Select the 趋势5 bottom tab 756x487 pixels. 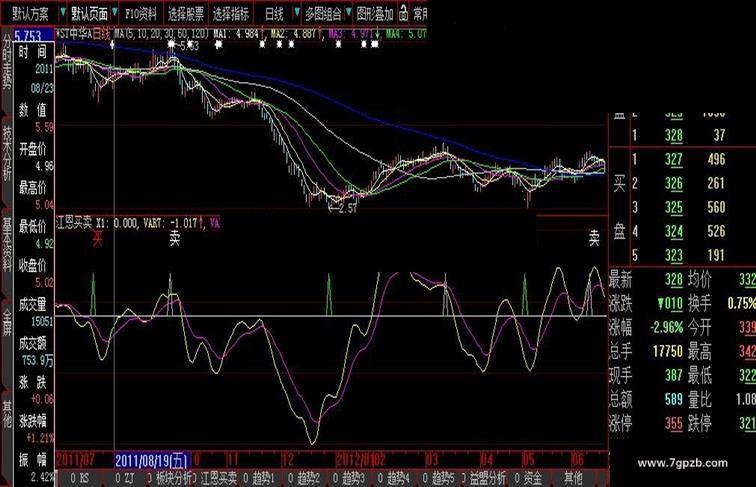pos(439,478)
